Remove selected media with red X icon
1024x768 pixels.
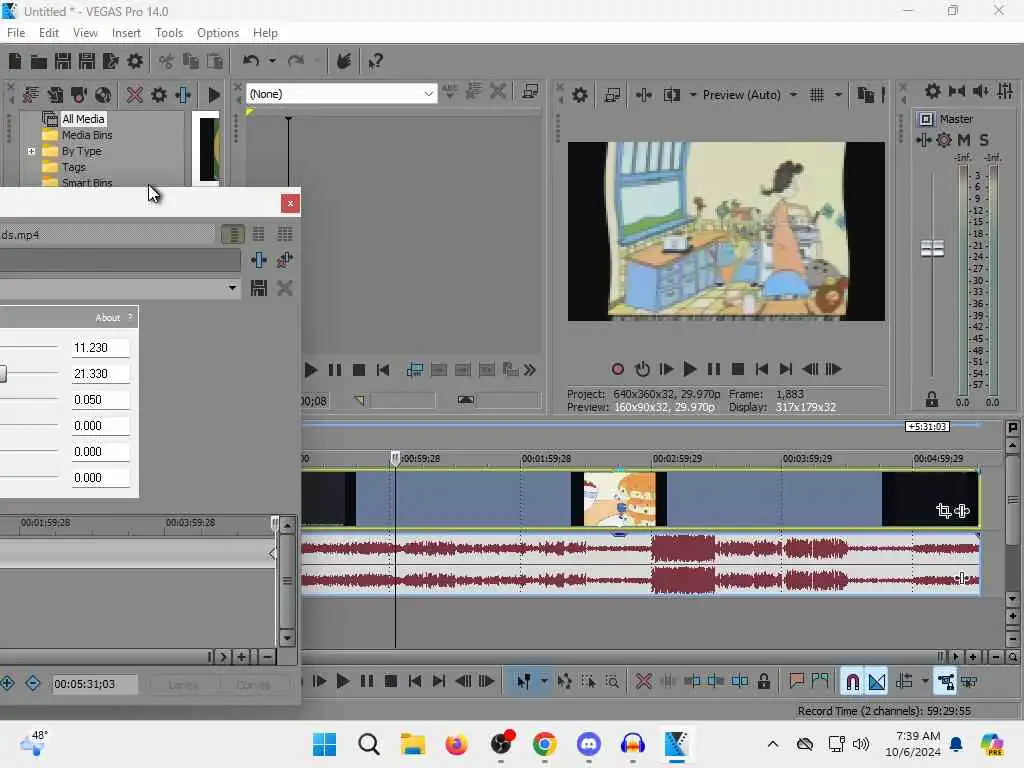coord(135,95)
